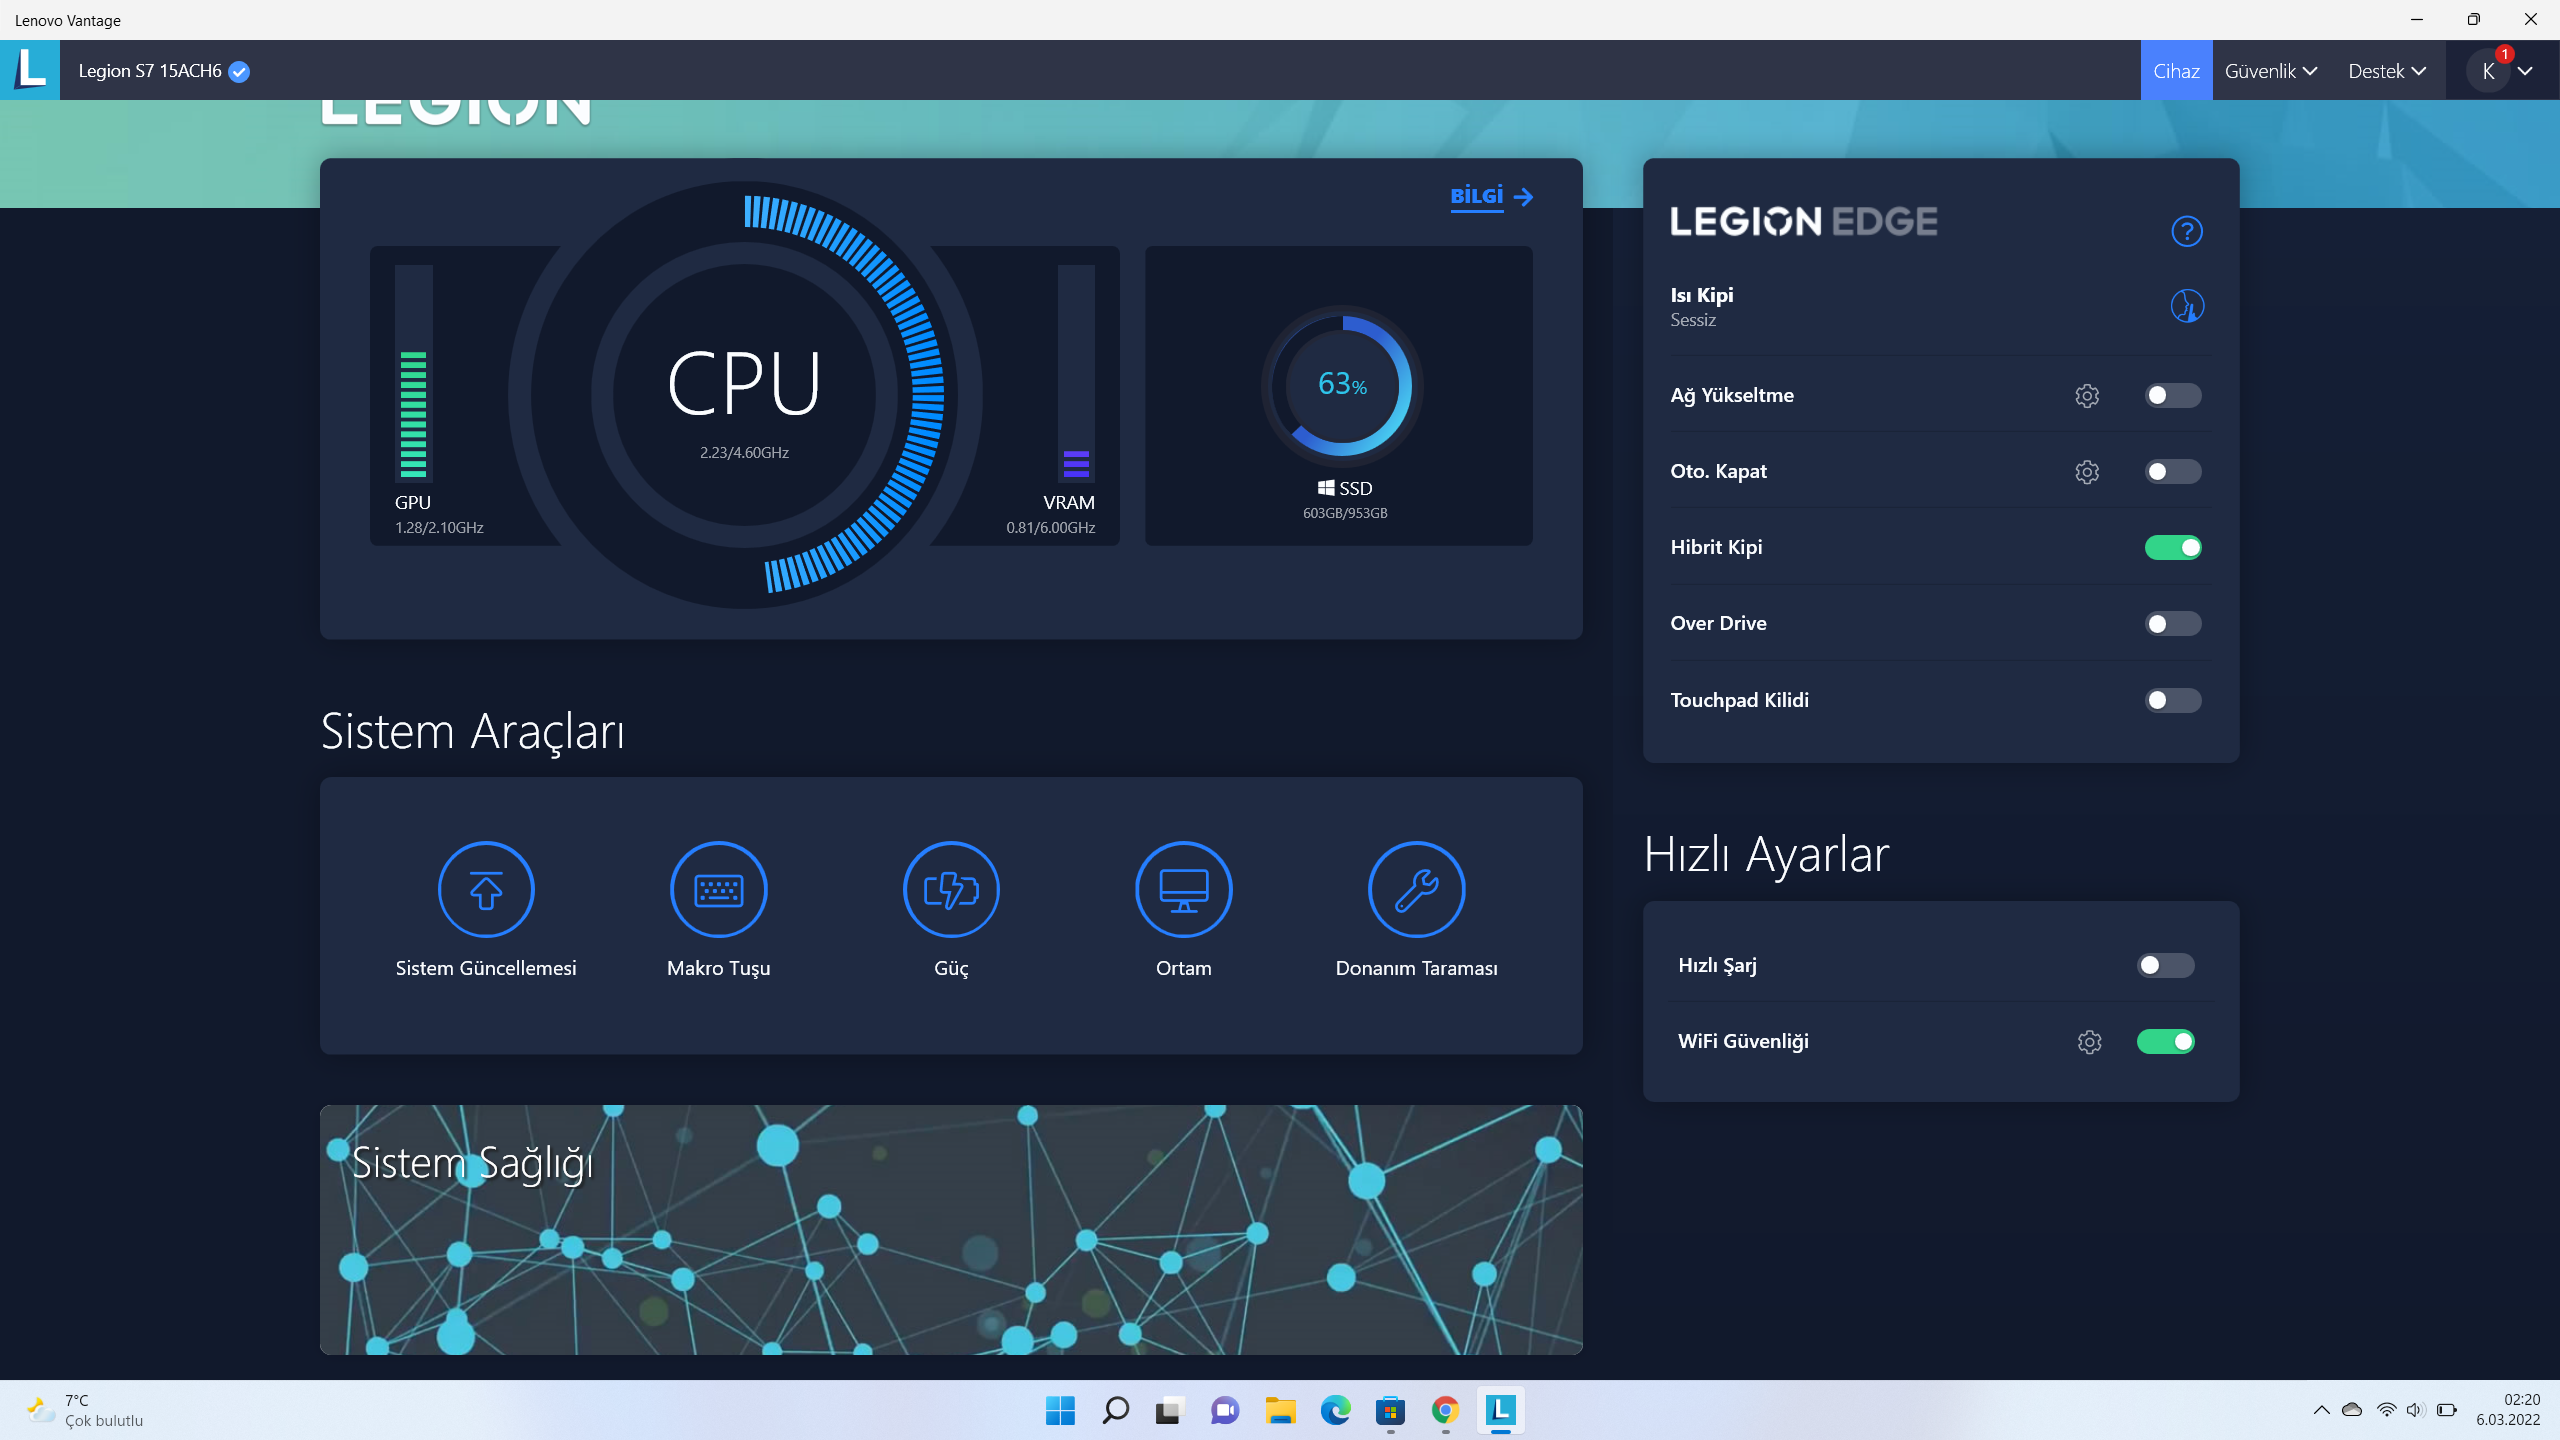Click clock and date in taskbar
Viewport: 2560px width, 1440px height.
[x=2508, y=1410]
